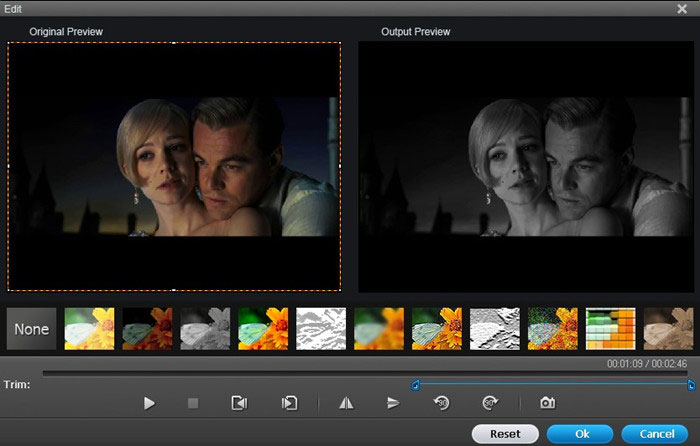Set trim end point with right bracket icon

point(289,404)
